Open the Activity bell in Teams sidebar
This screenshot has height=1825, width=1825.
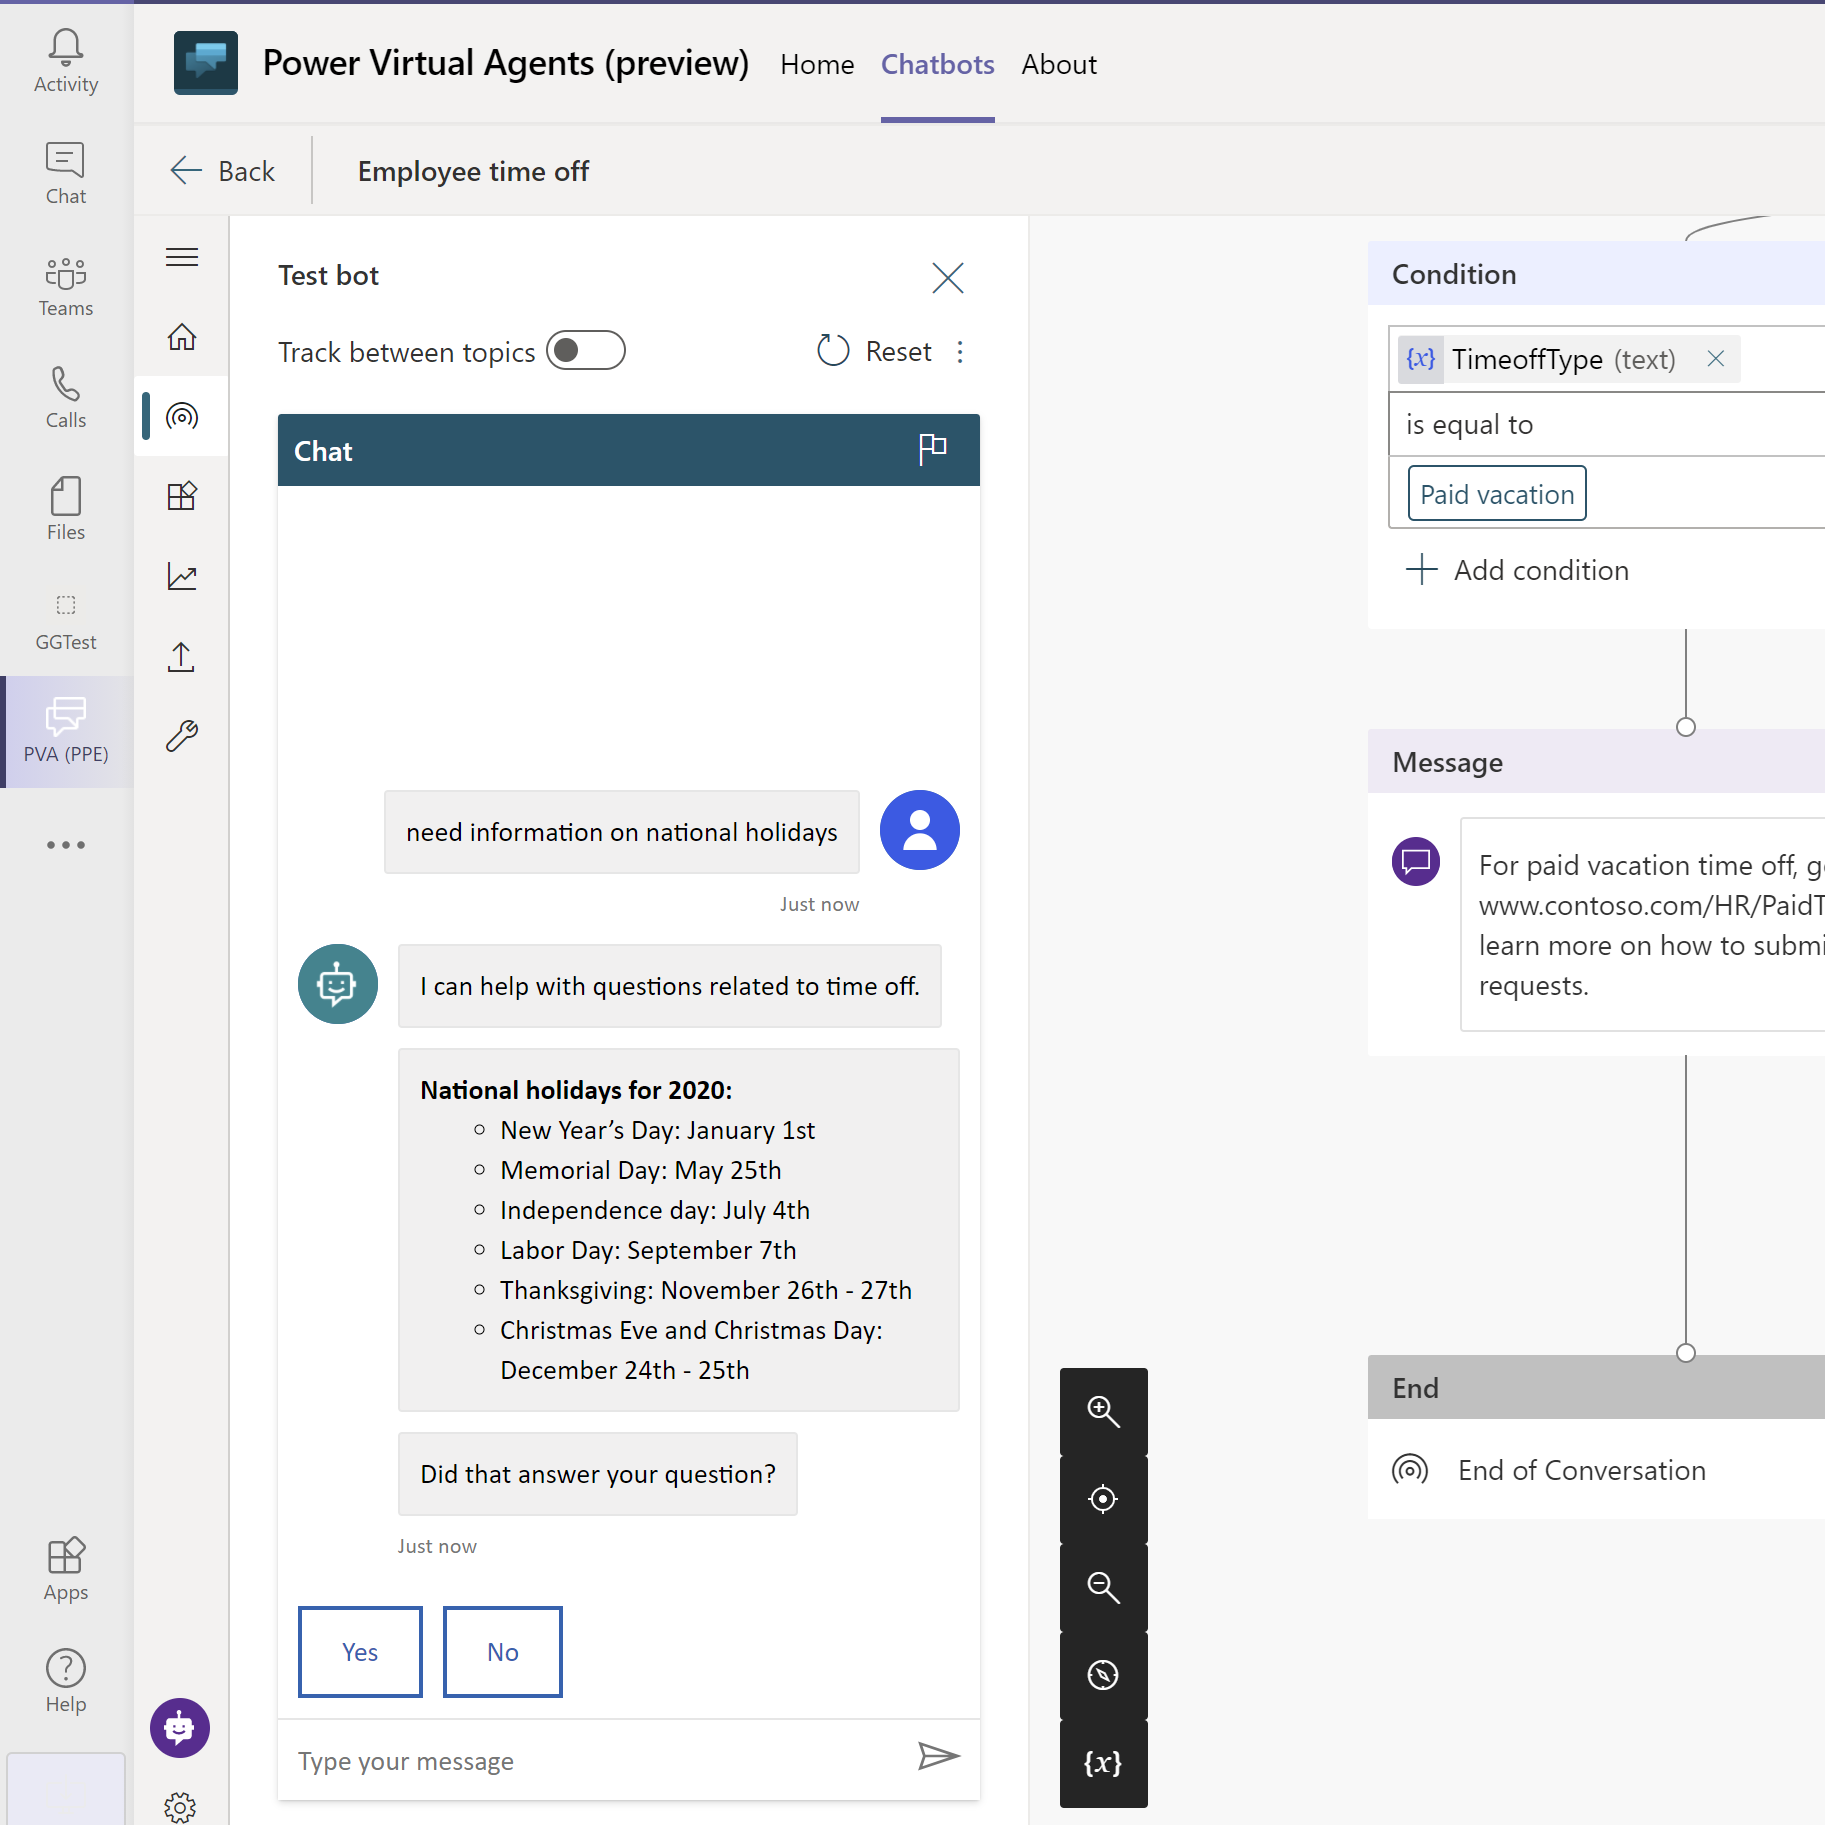tap(66, 60)
